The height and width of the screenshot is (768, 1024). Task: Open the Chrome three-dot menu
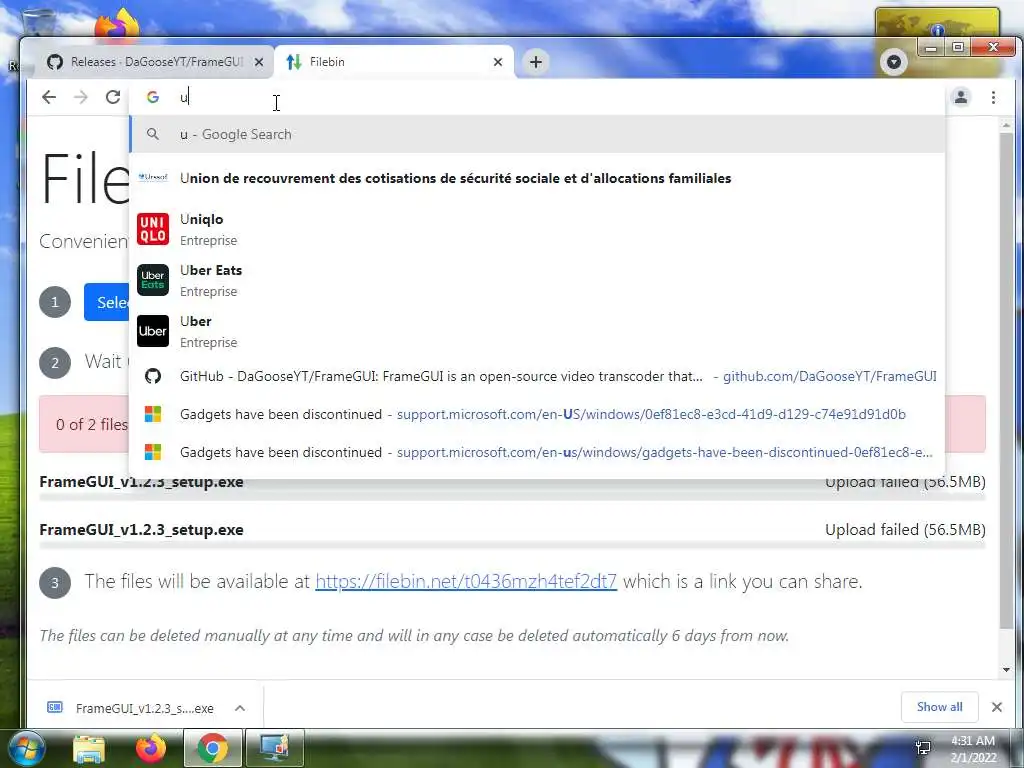(993, 97)
